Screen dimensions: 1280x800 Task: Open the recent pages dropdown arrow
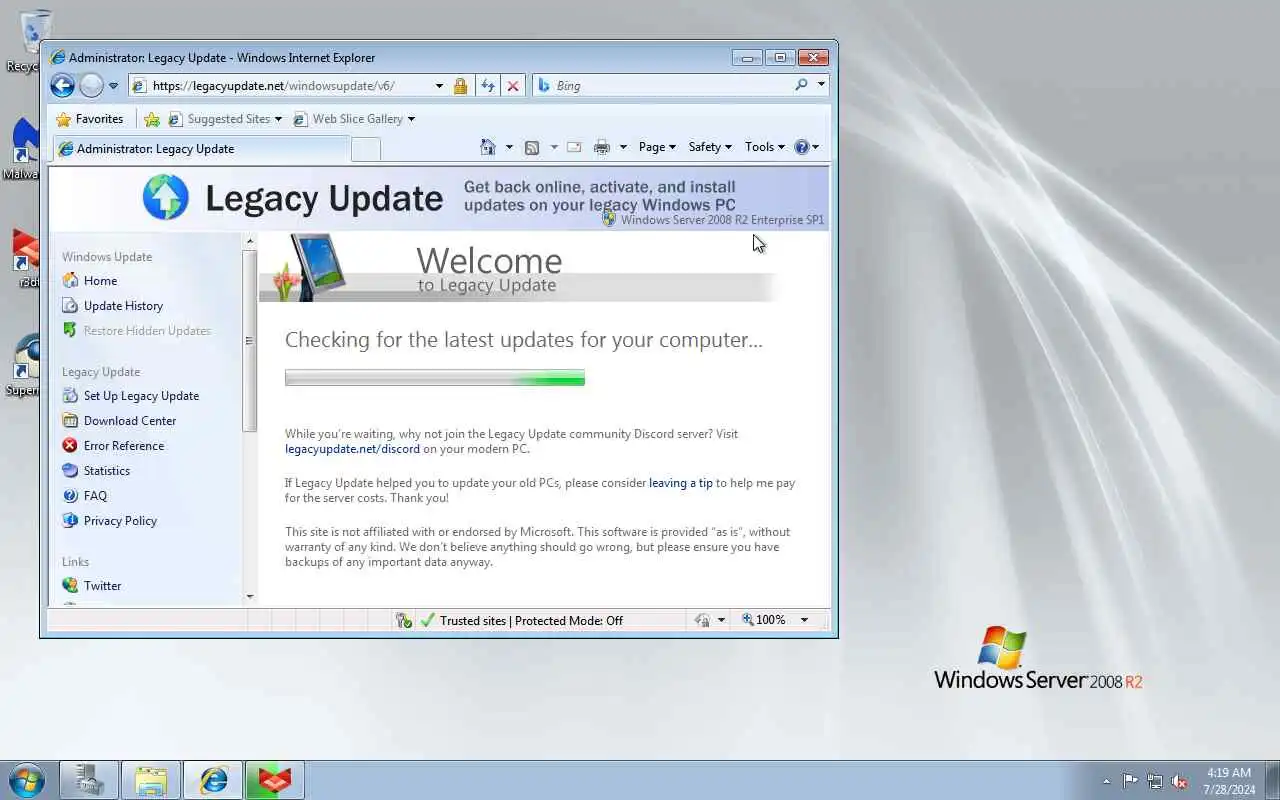coord(113,86)
